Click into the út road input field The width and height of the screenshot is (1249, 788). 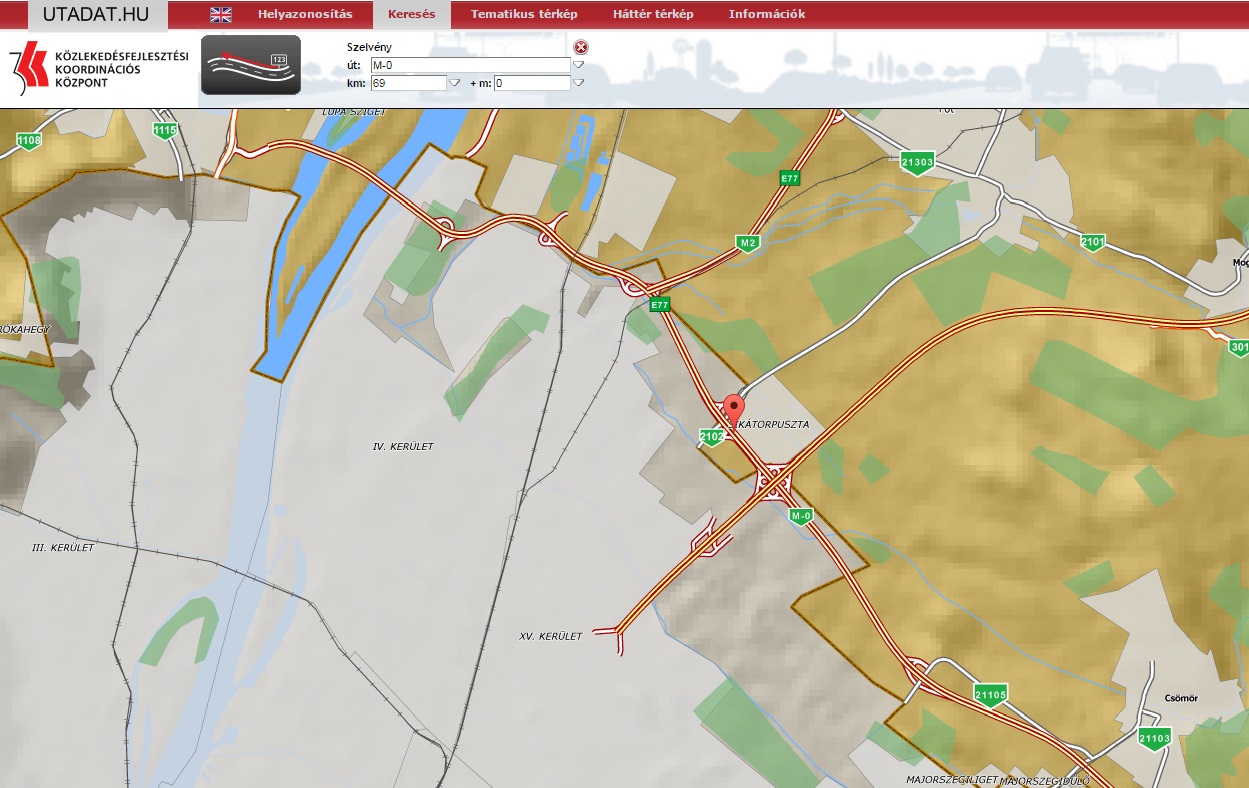pyautogui.click(x=469, y=65)
